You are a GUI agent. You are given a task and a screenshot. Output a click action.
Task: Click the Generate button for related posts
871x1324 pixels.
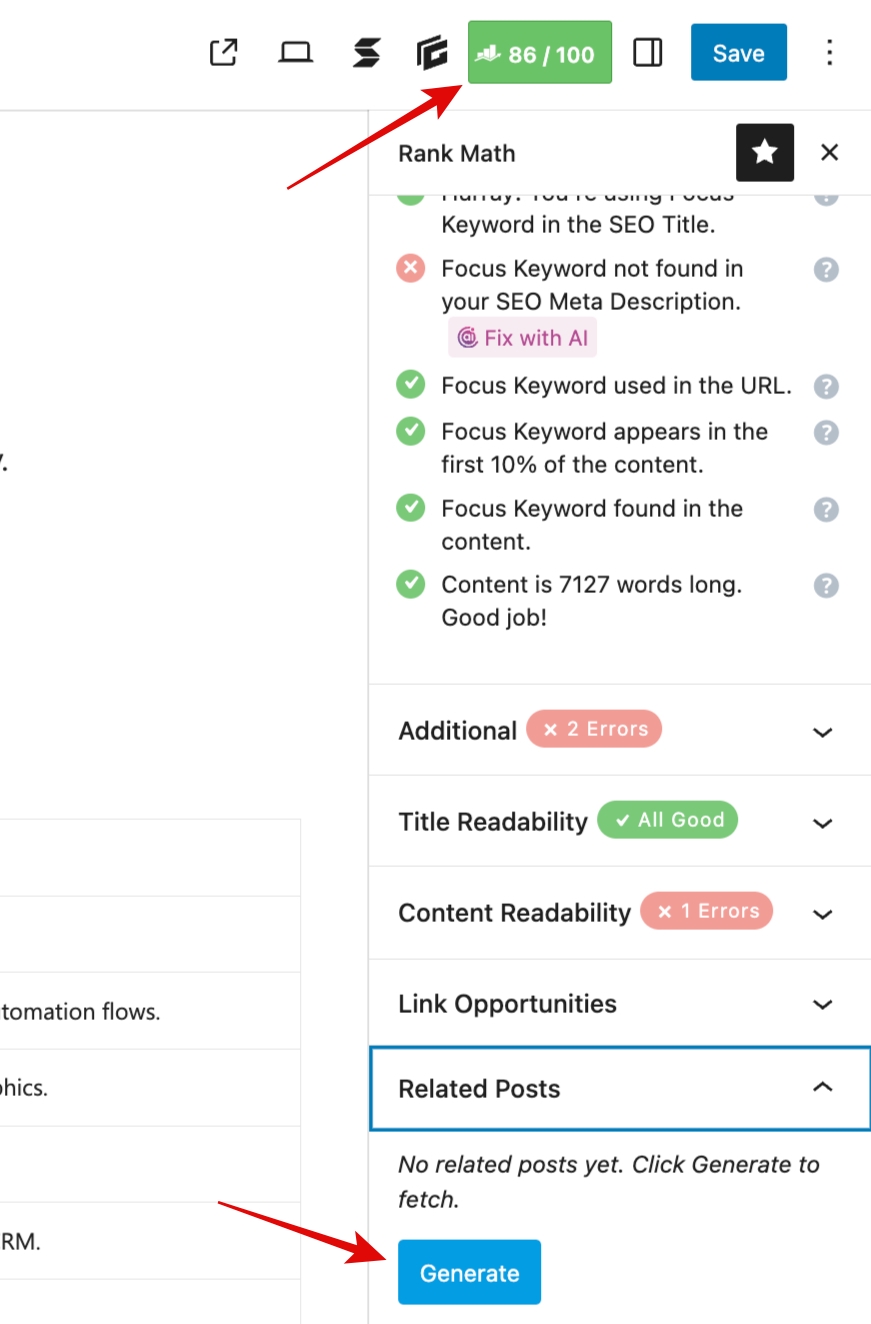pyautogui.click(x=469, y=1272)
